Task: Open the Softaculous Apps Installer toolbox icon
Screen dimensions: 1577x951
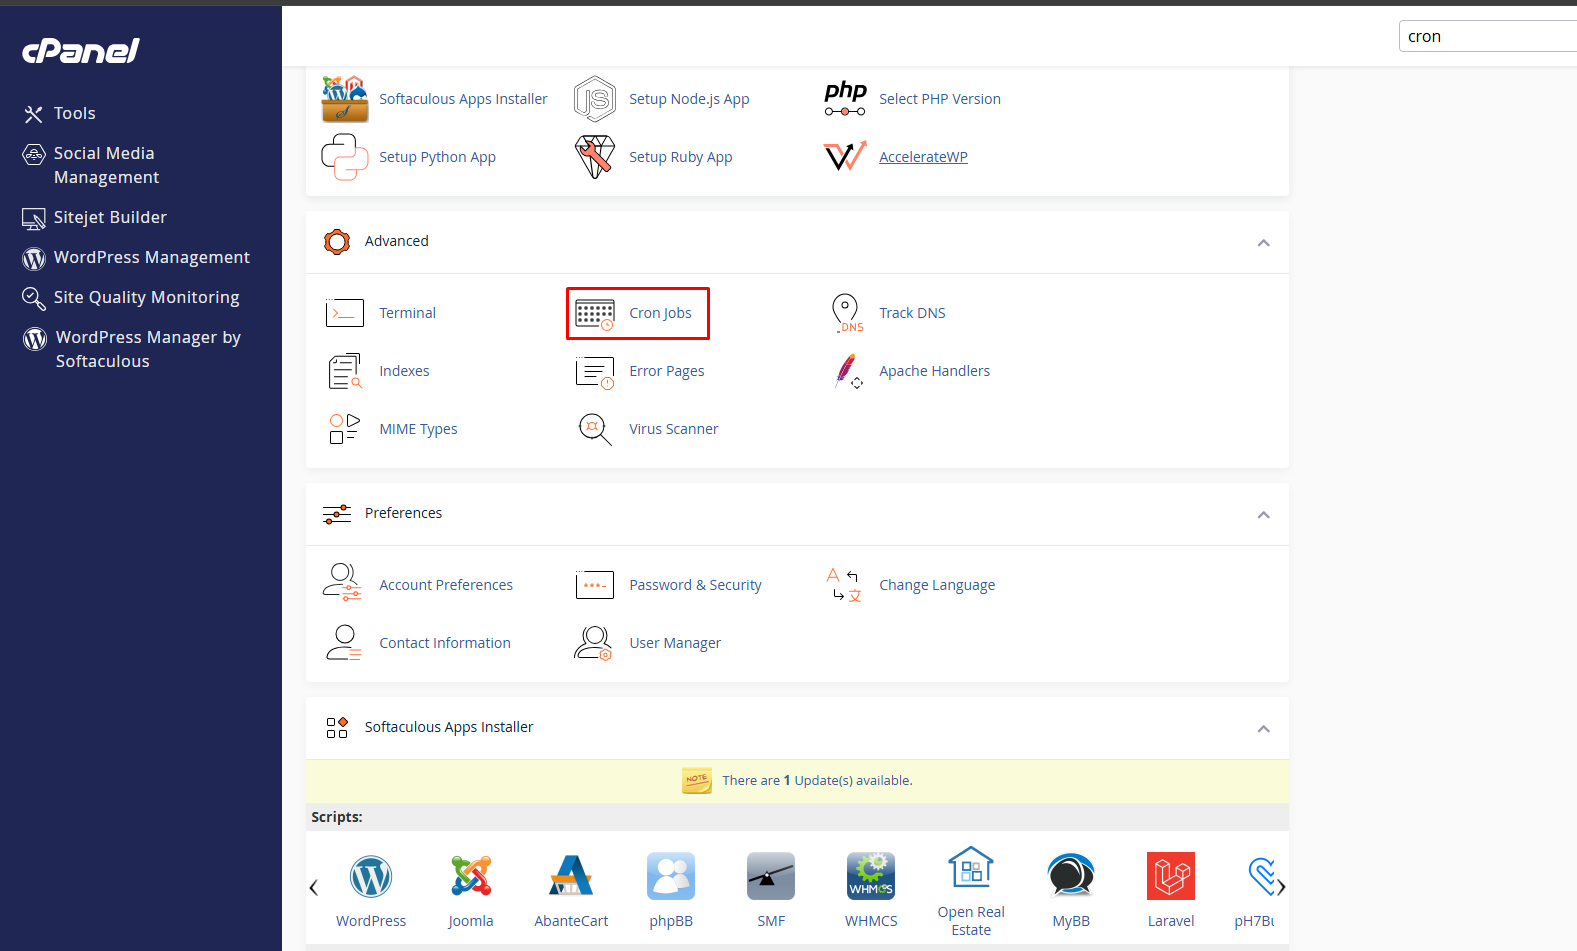Action: 344,99
